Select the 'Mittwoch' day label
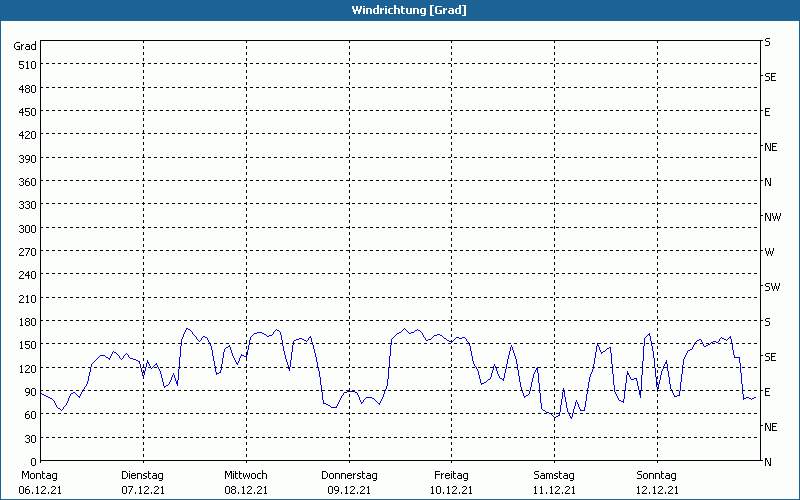800x500 pixels. tap(246, 476)
